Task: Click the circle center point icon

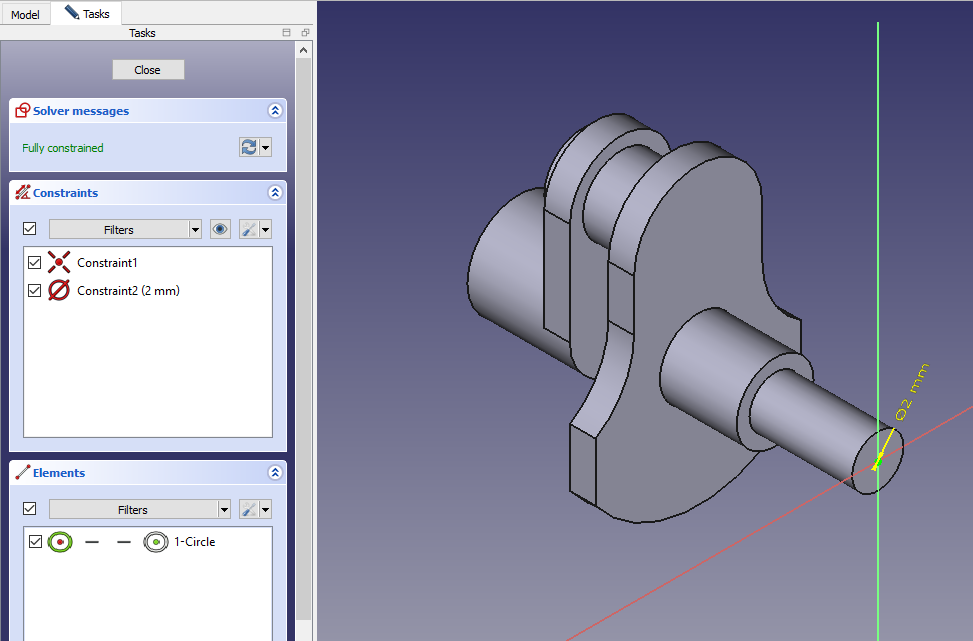Action: [x=155, y=542]
